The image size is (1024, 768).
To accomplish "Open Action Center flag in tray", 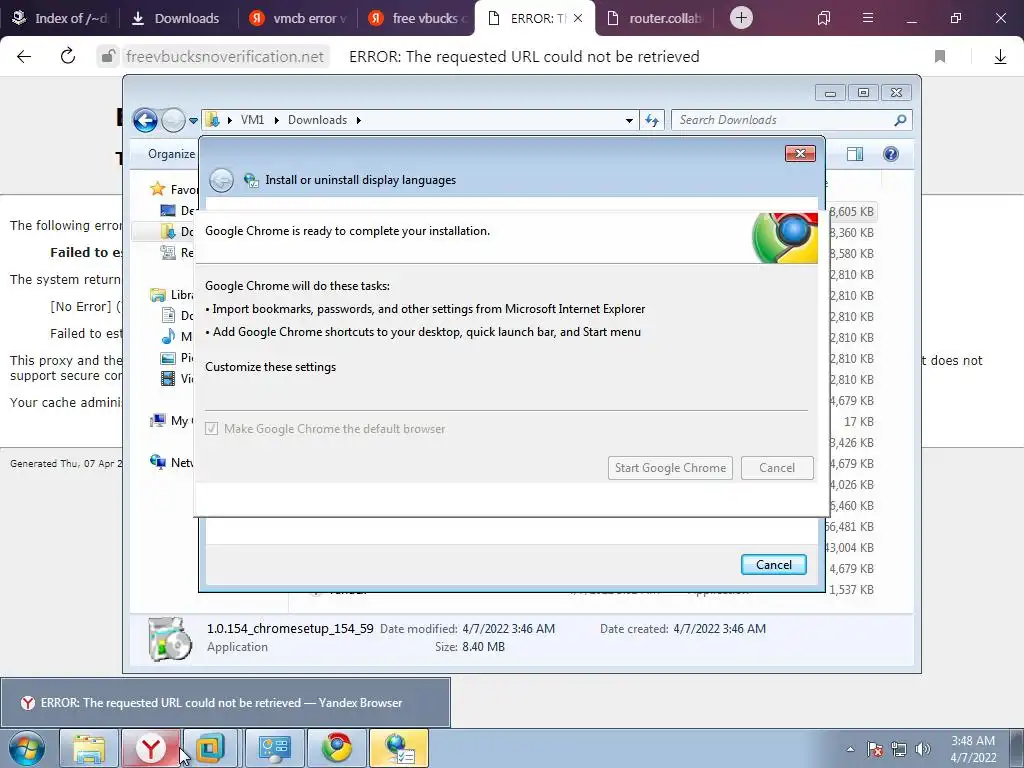I will [x=875, y=749].
